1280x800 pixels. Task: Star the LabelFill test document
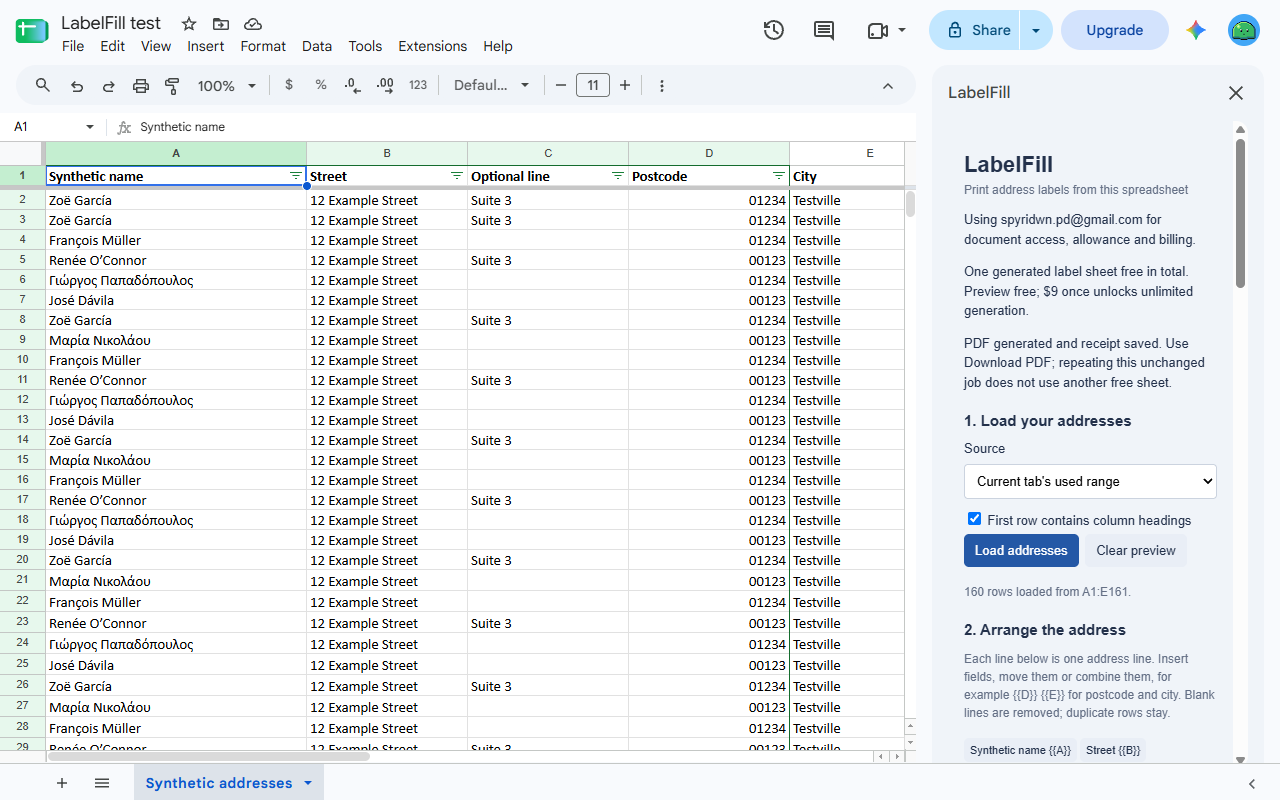pos(189,24)
